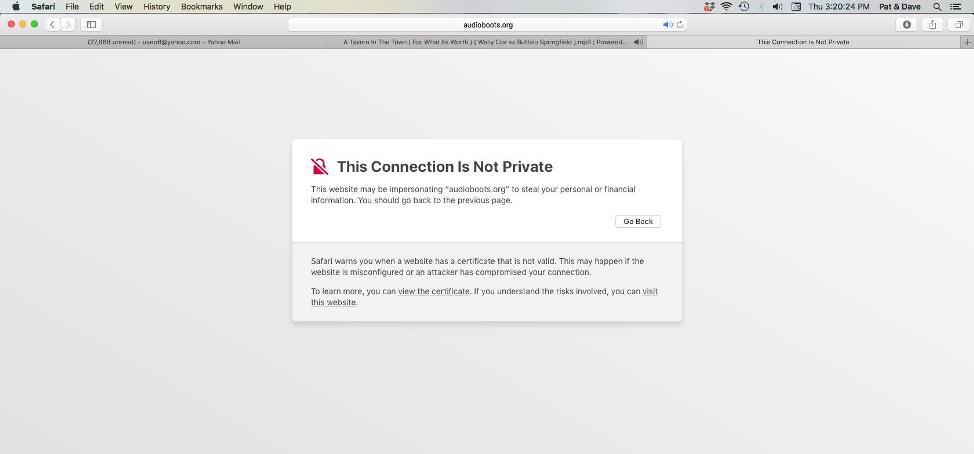Screen dimensions: 974x454
Task: Add a new tab with plus icon
Action: point(967,42)
